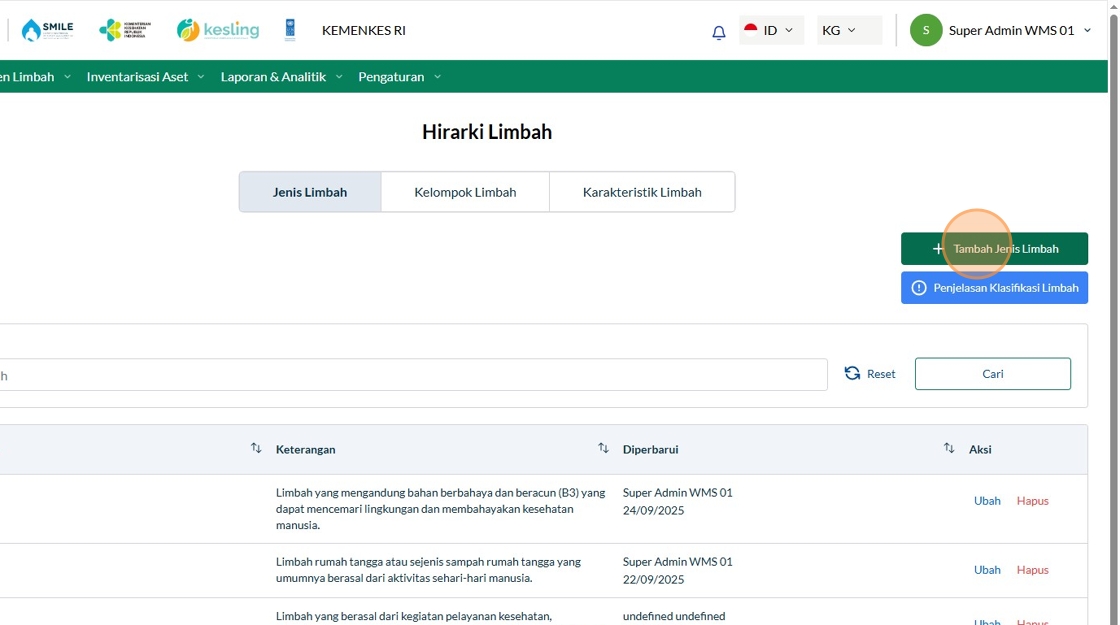Click the Hirarki Limbah heading
Viewport: 1120px width, 625px height.
tap(487, 132)
